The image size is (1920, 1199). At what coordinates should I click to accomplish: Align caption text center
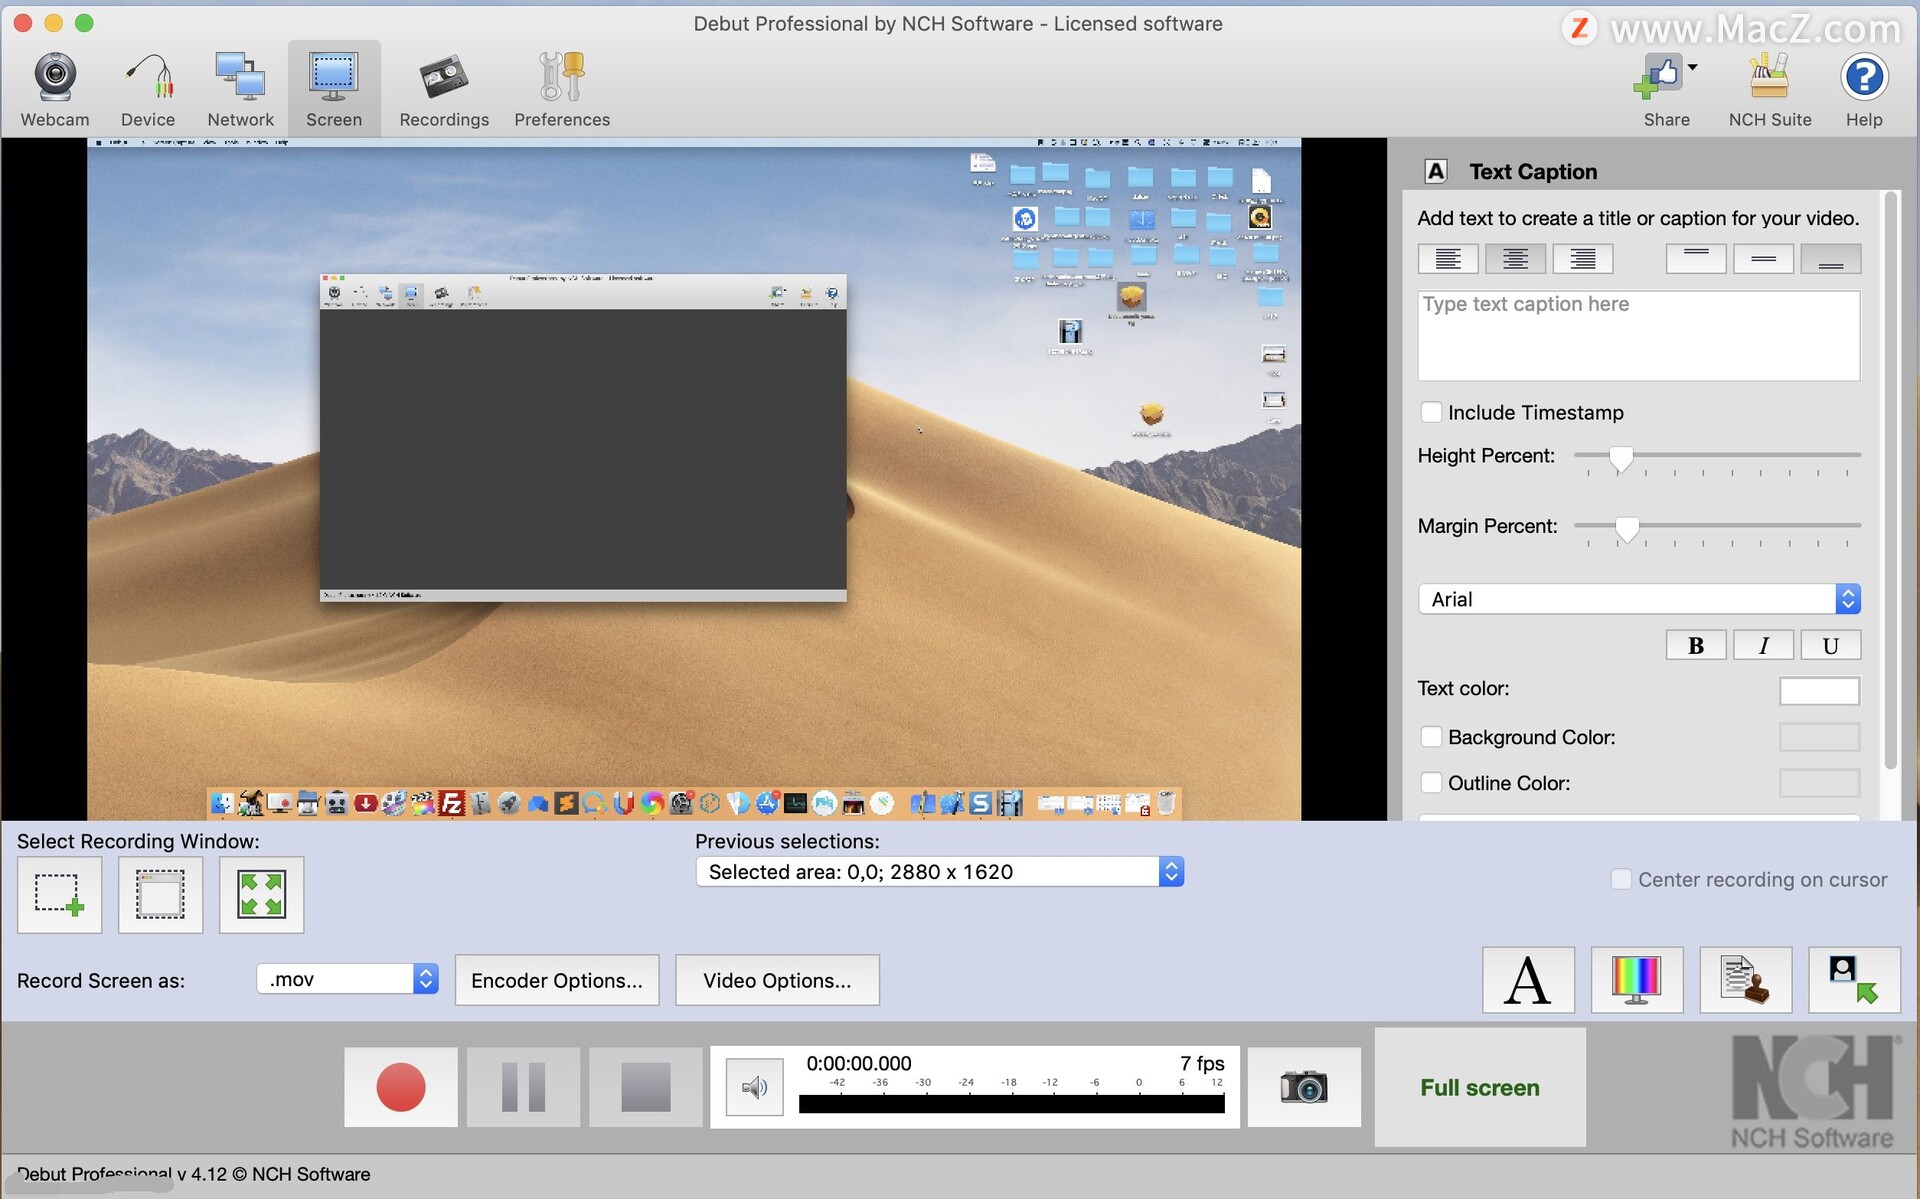(x=1515, y=259)
